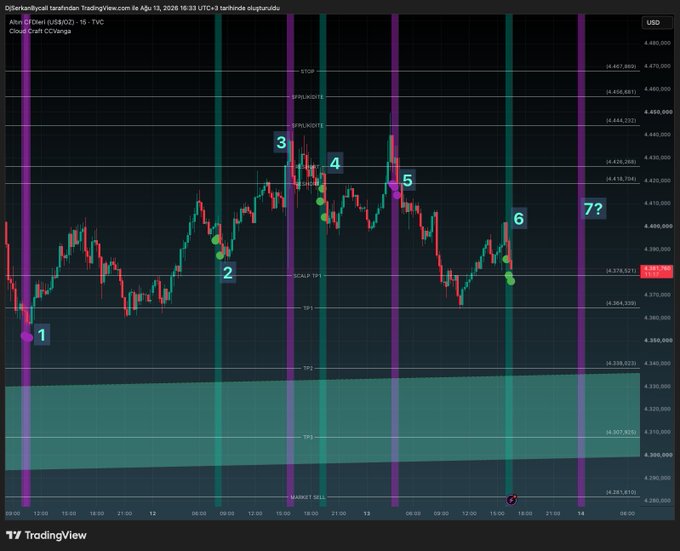Click the date label 13 on the time axis
This screenshot has height=551, width=680.
(x=367, y=513)
